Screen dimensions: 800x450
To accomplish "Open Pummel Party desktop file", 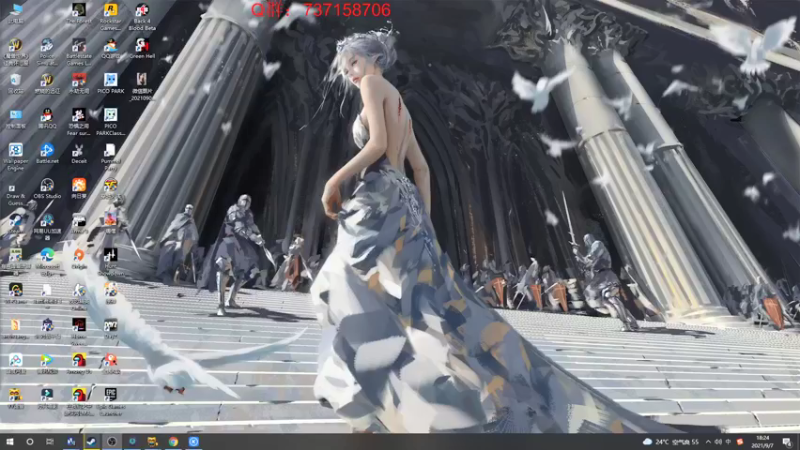I will pyautogui.click(x=110, y=157).
